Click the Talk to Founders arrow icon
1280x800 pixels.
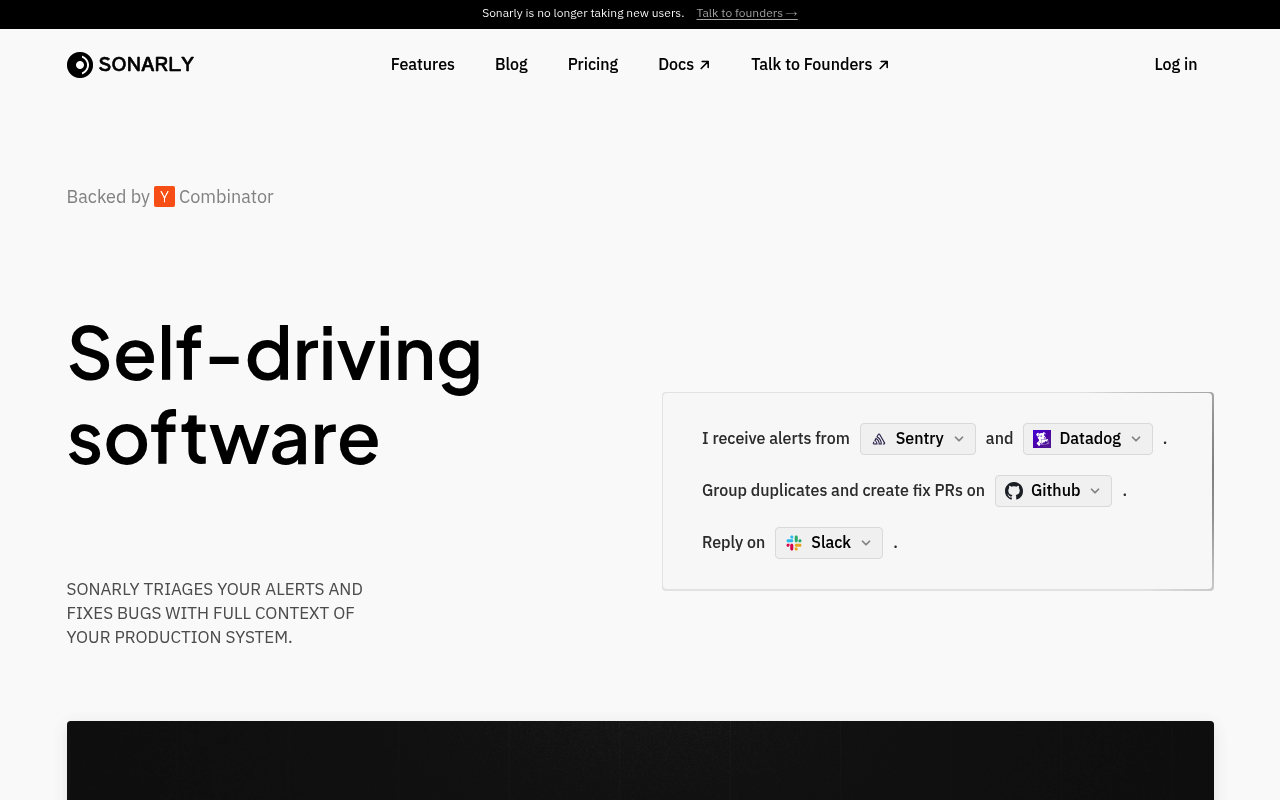click(x=883, y=65)
